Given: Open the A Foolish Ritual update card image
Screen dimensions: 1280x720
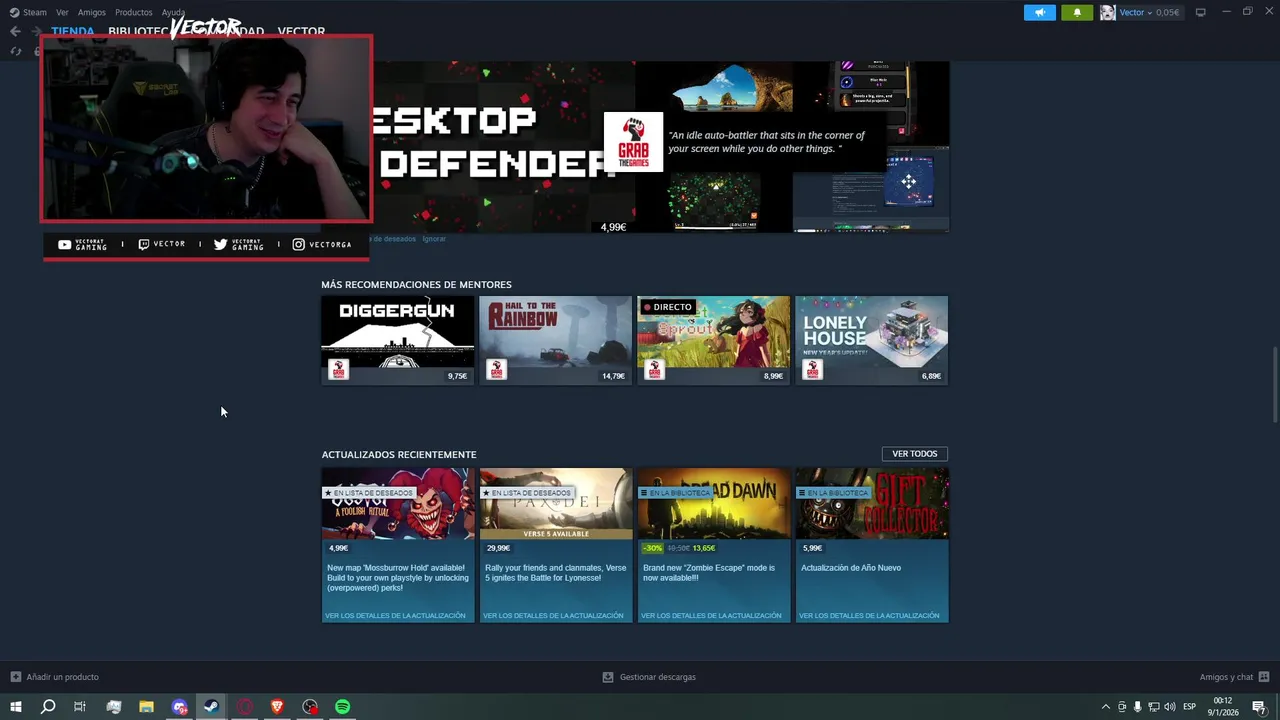Looking at the screenshot, I should point(398,503).
